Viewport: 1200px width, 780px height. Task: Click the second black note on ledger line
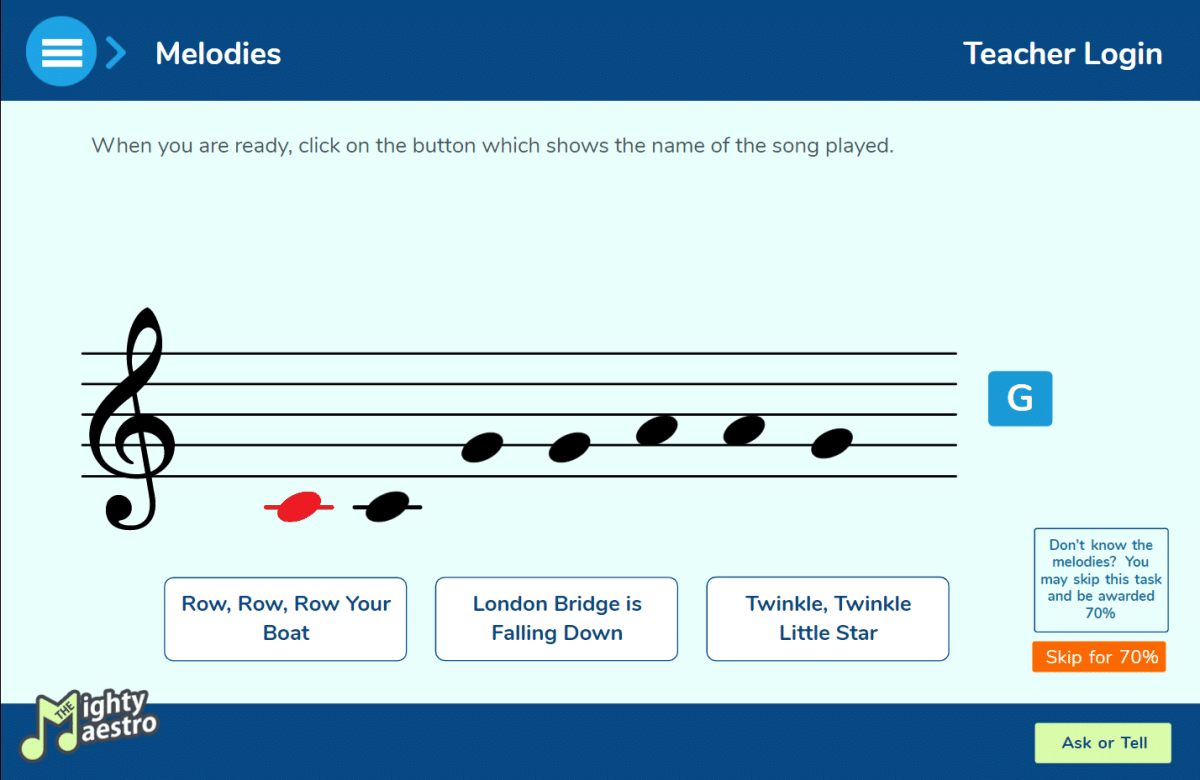pos(387,507)
